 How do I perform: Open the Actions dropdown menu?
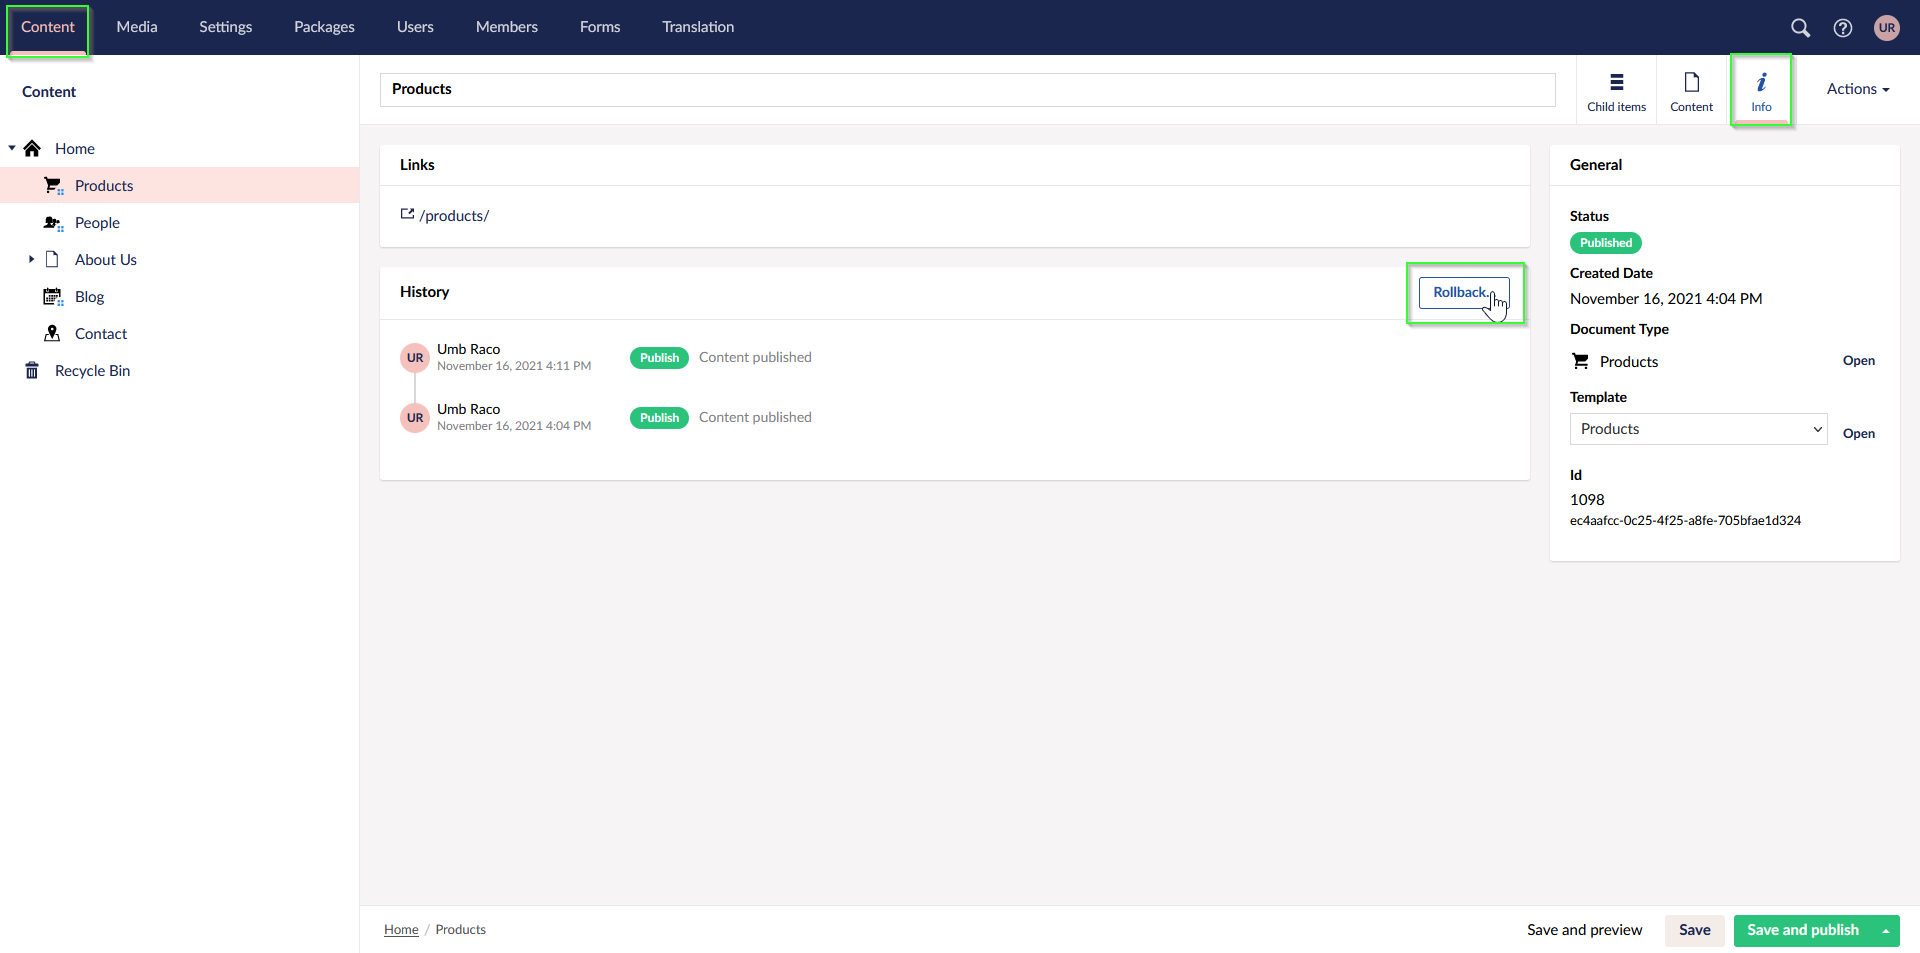1857,89
